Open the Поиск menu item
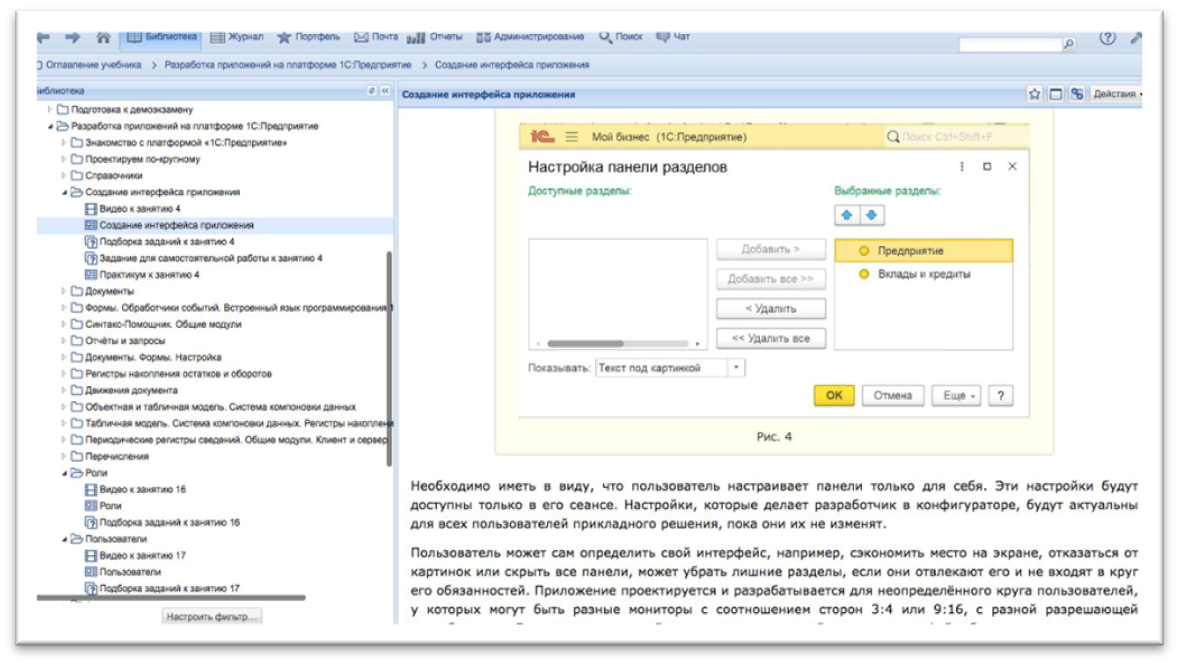 (x=620, y=37)
